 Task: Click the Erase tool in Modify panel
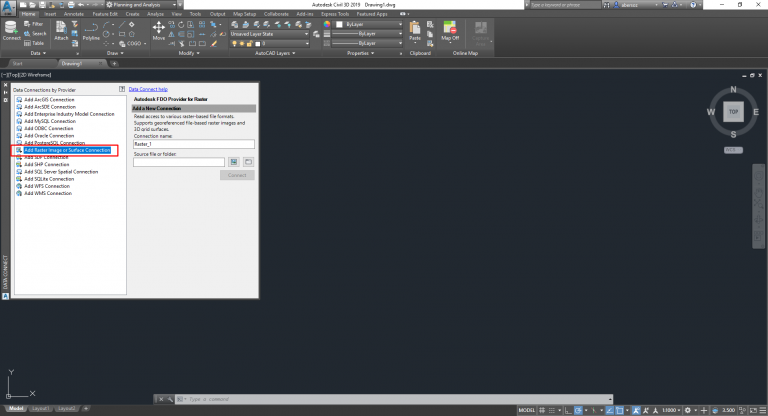214,44
